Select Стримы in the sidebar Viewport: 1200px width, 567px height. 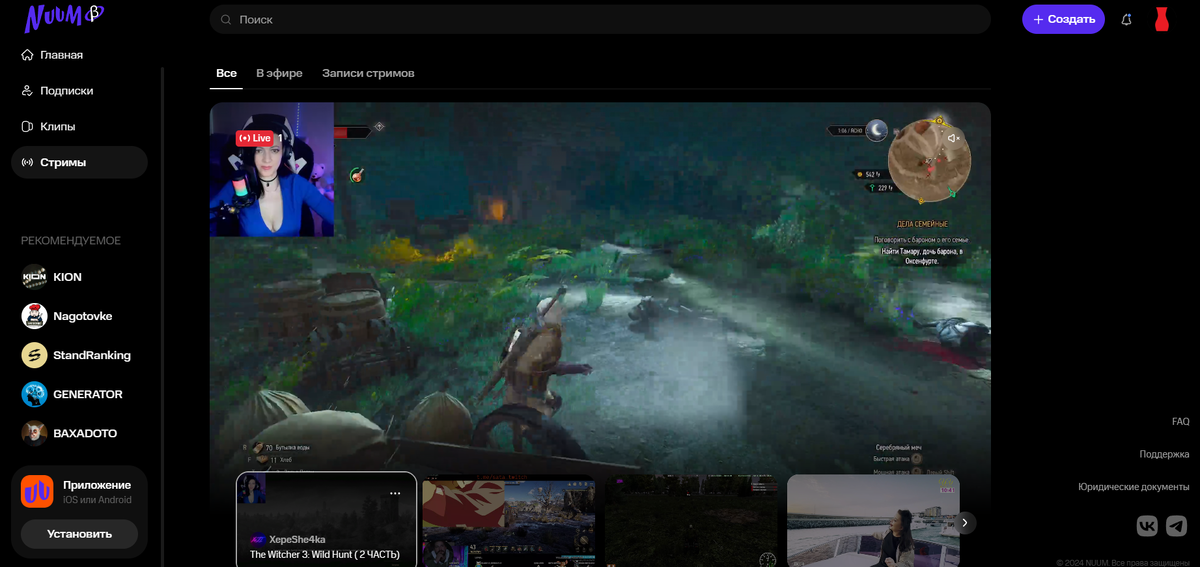79,162
